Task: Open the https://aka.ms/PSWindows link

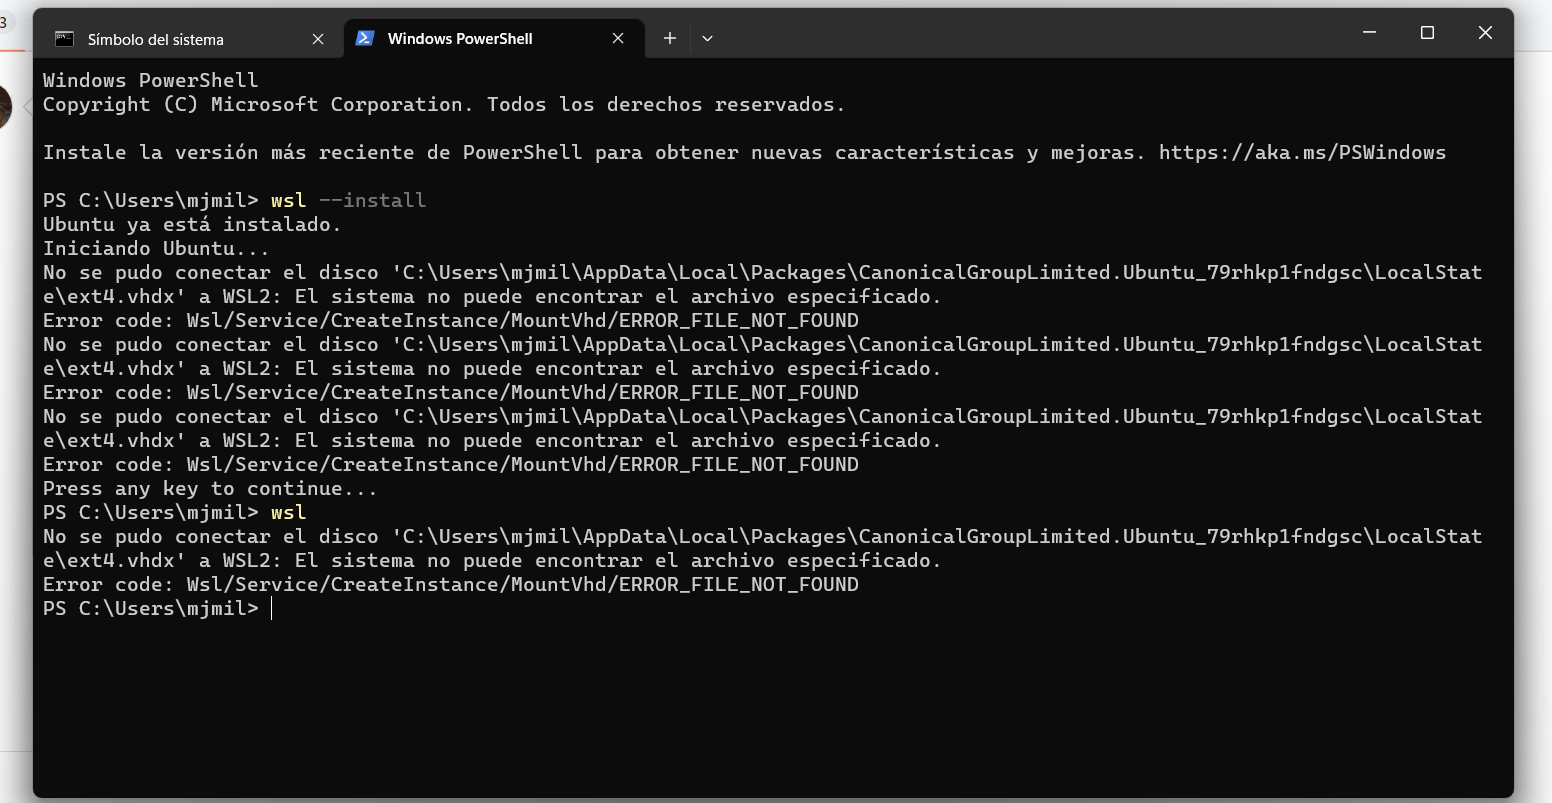Action: pos(1302,152)
